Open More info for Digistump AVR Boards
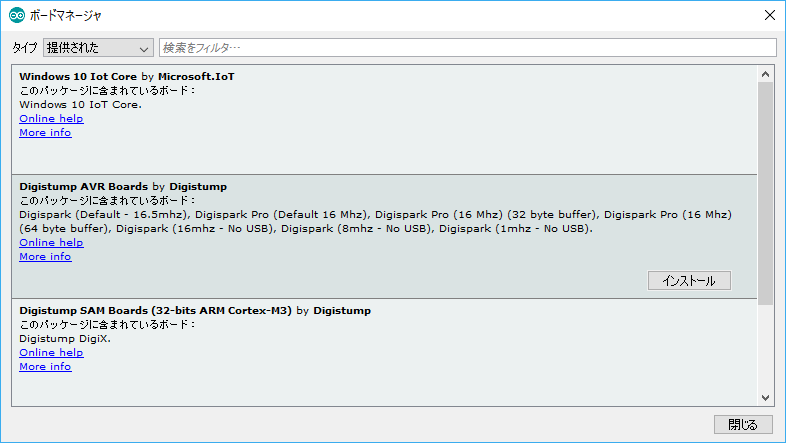786x443 pixels. coord(45,257)
